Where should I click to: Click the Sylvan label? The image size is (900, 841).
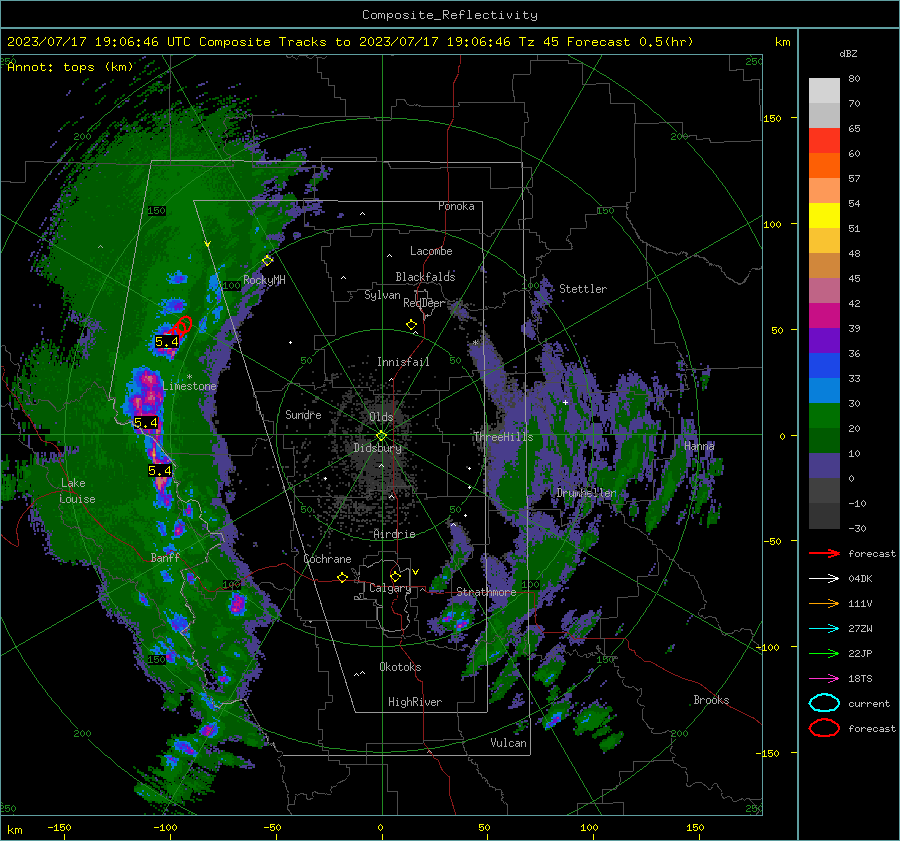382,295
